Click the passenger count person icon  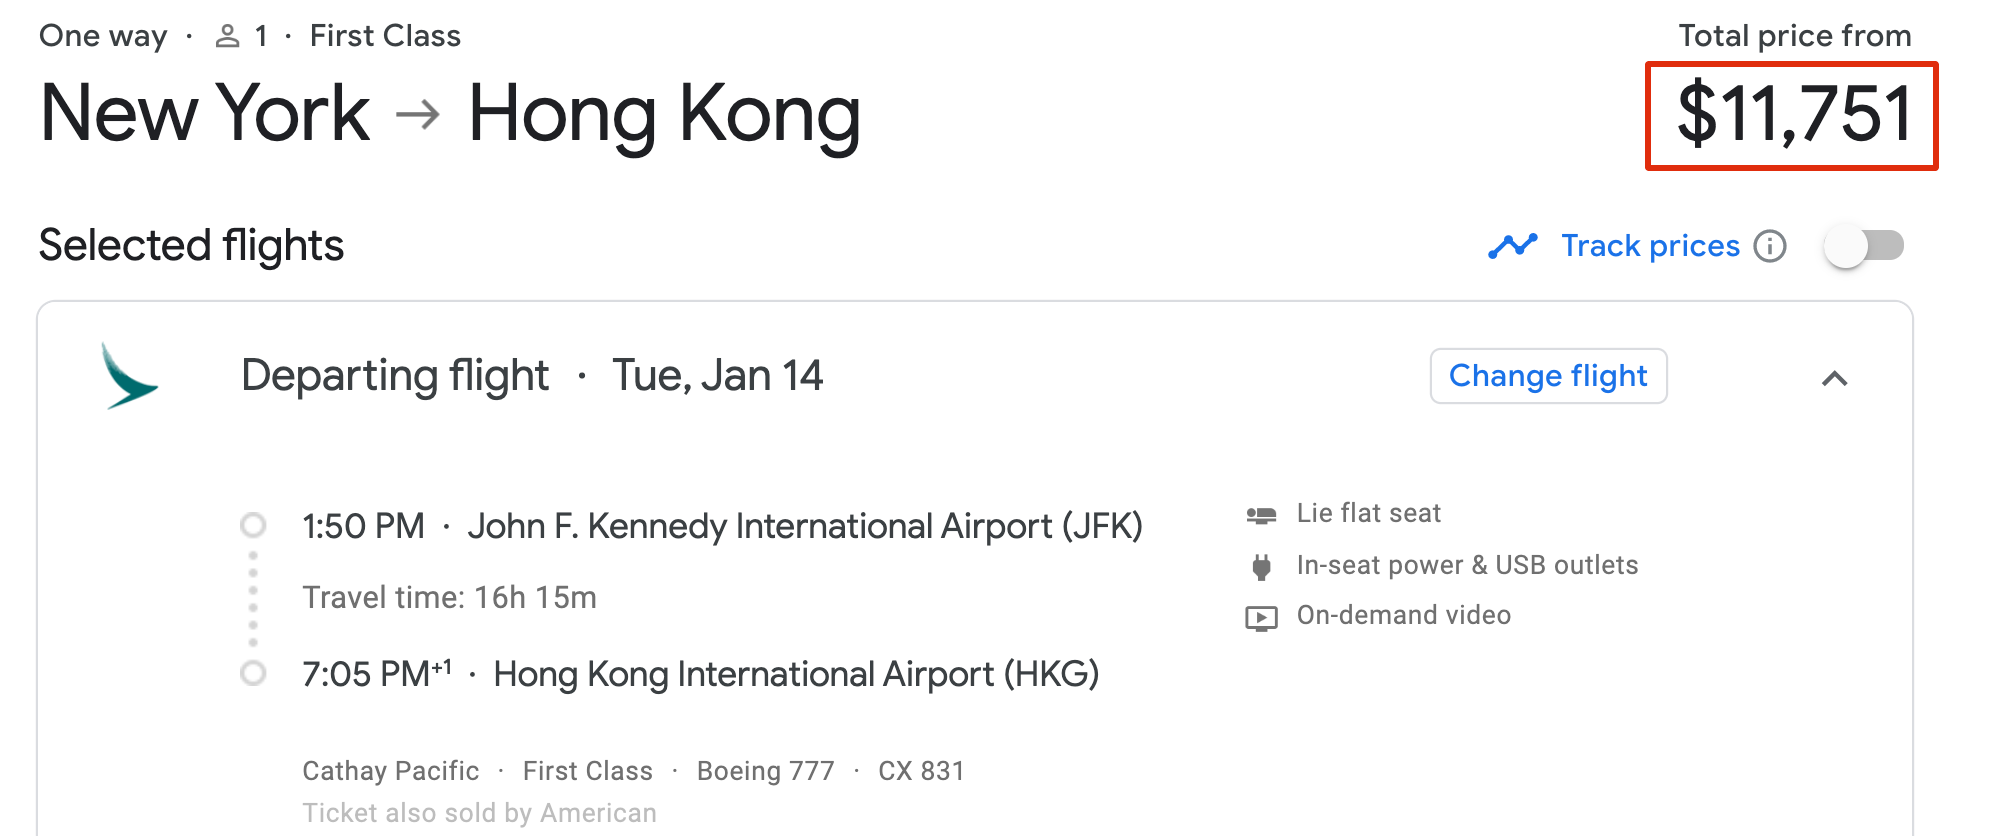pos(226,34)
